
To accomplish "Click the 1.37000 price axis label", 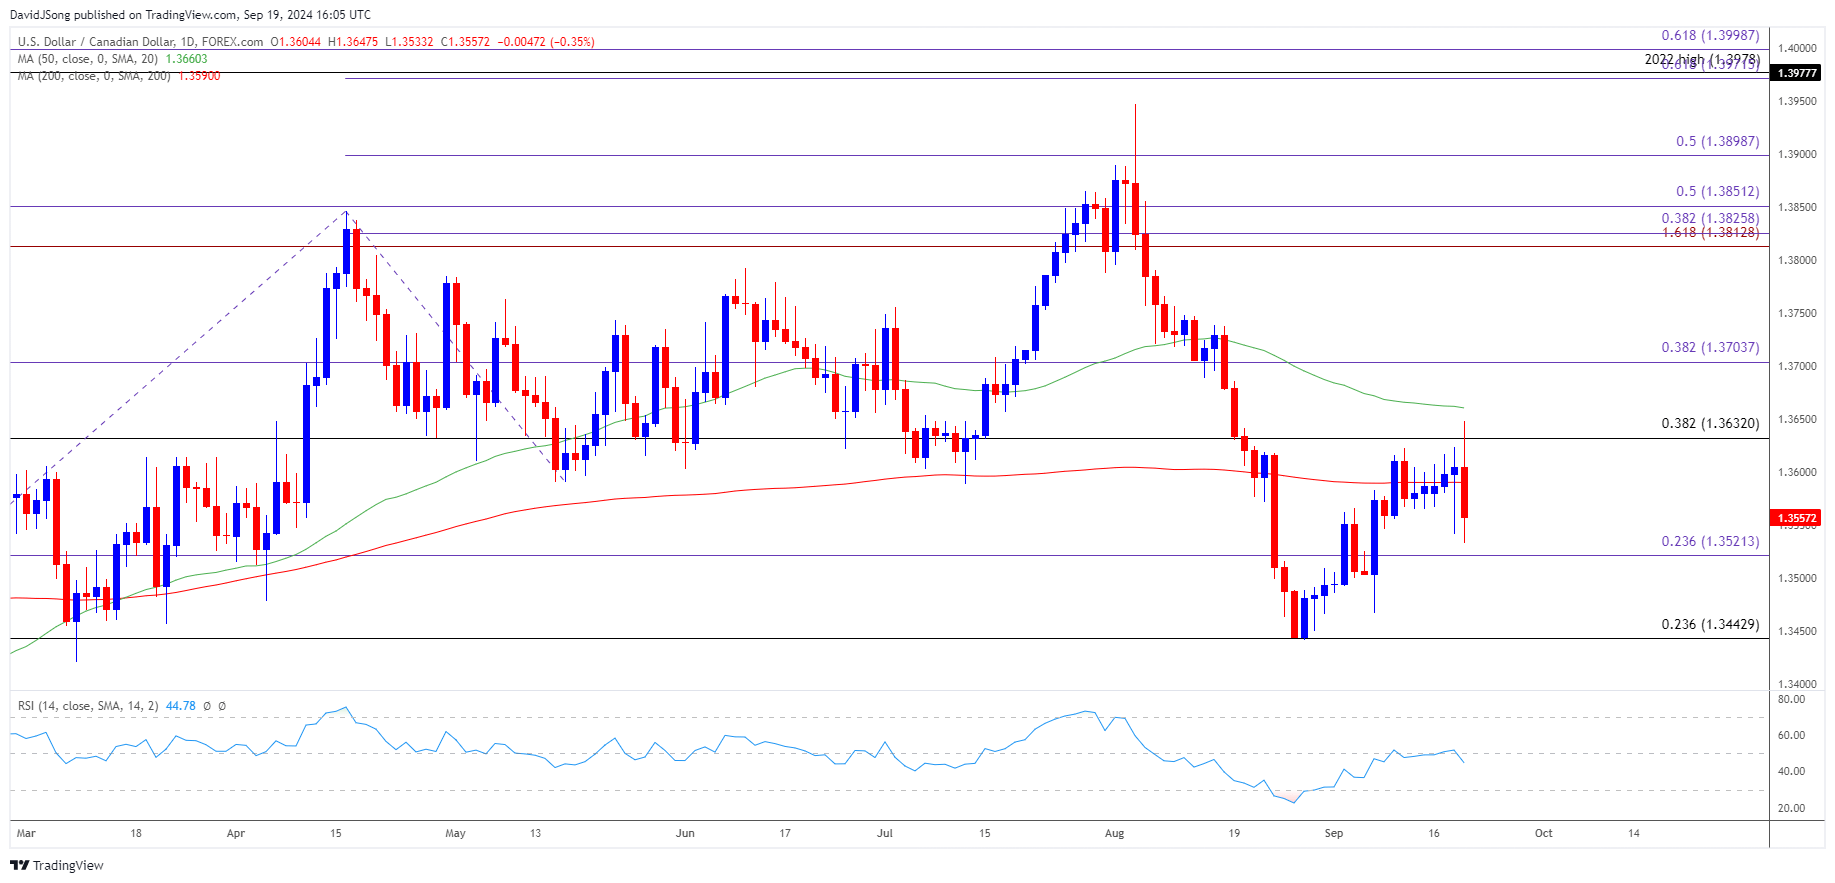I will click(x=1797, y=366).
